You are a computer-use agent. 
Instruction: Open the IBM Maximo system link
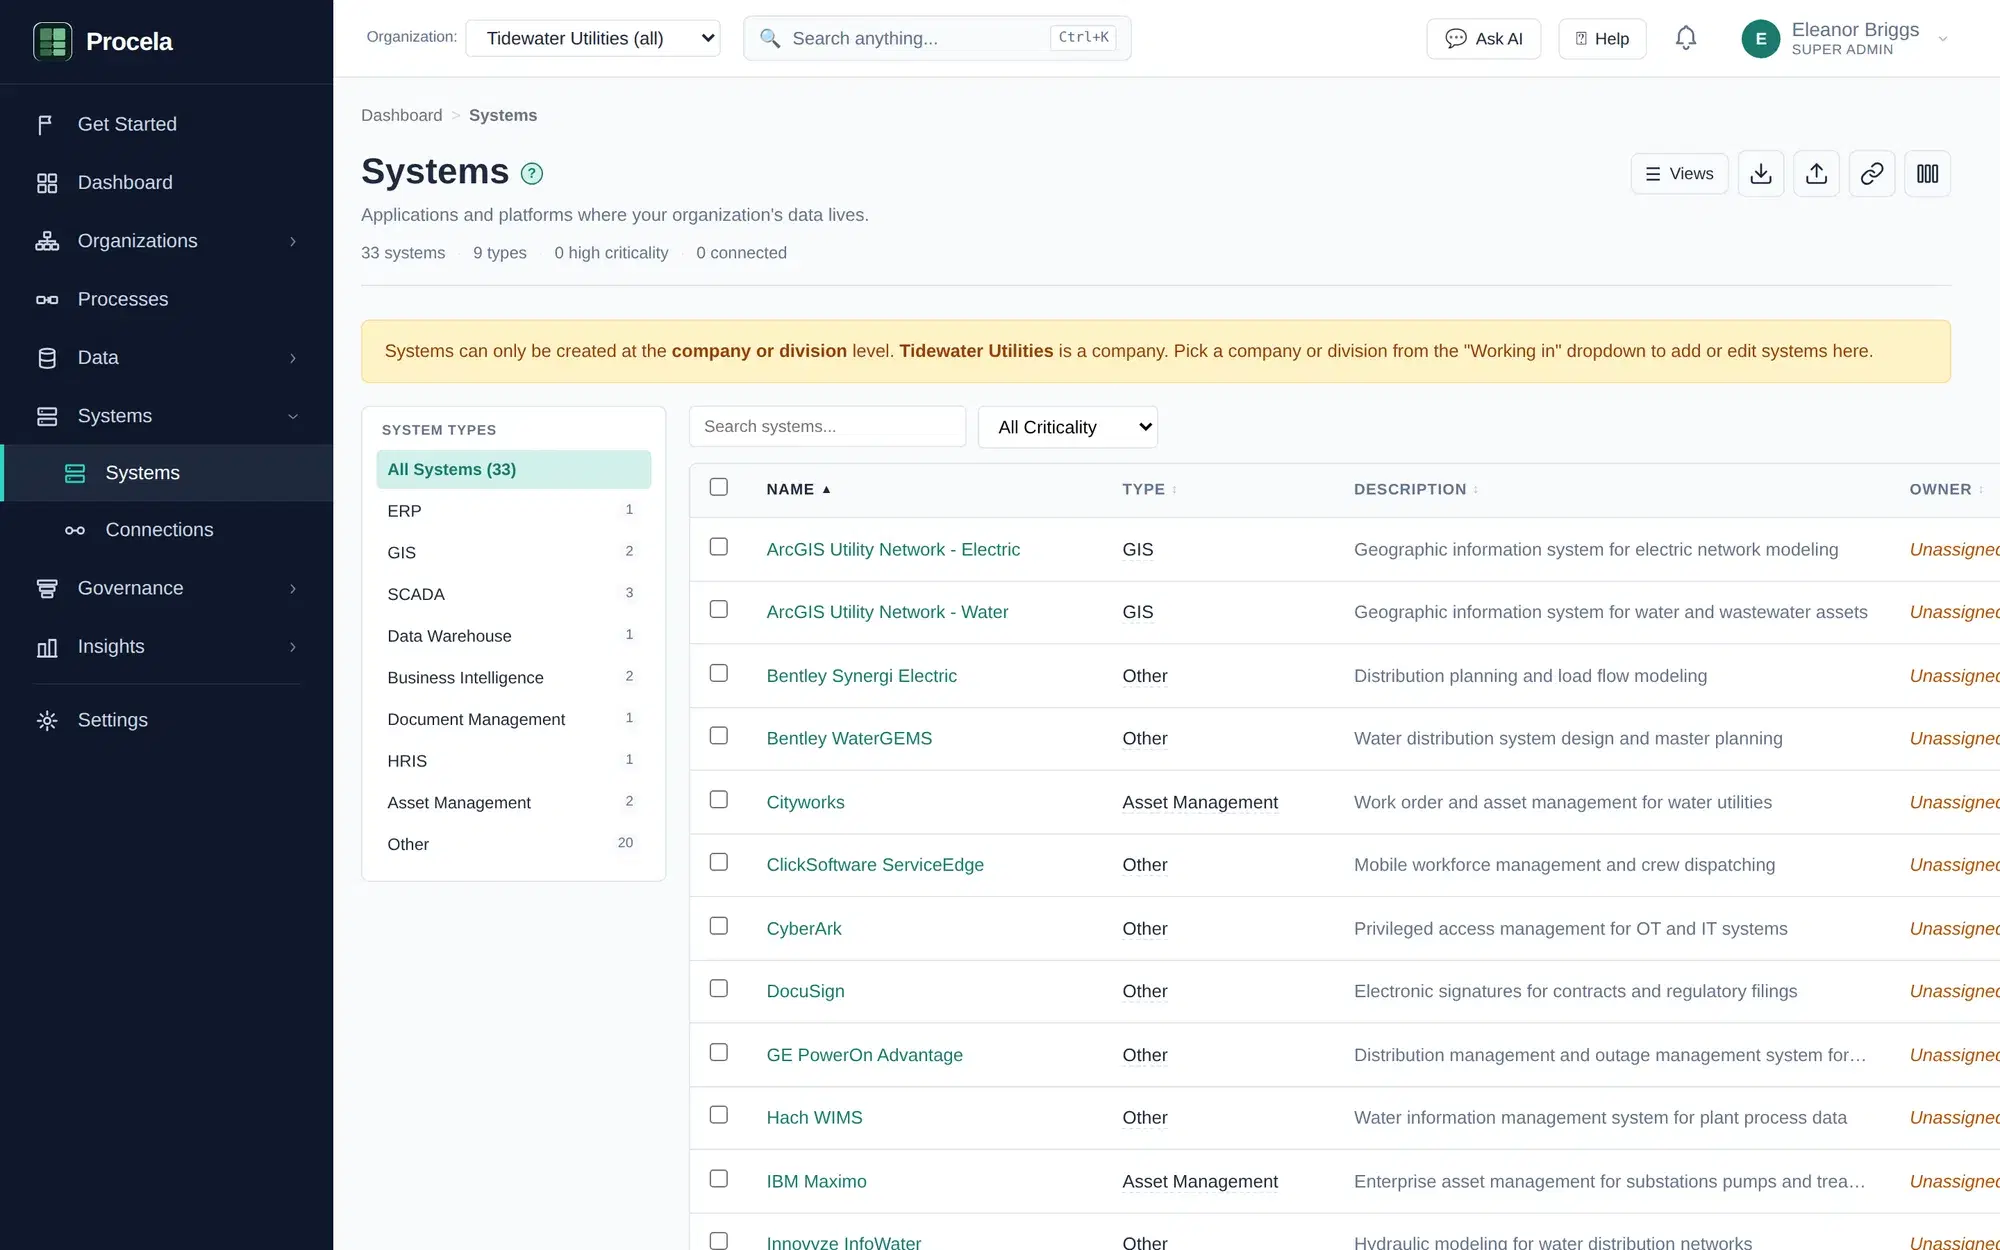pos(816,1181)
